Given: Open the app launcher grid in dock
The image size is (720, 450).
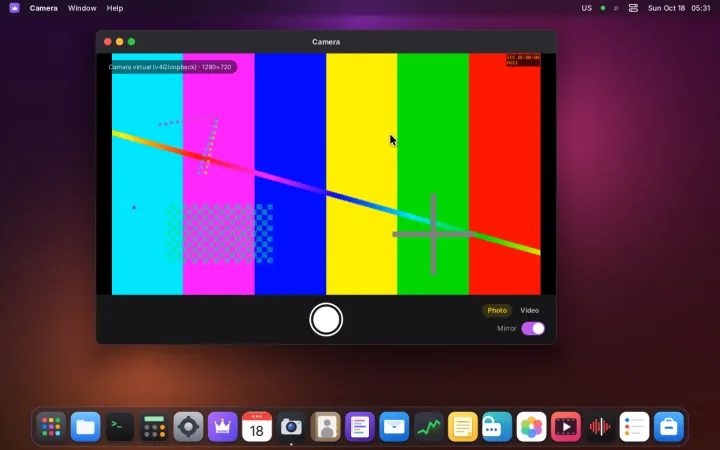Looking at the screenshot, I should click(x=51, y=427).
